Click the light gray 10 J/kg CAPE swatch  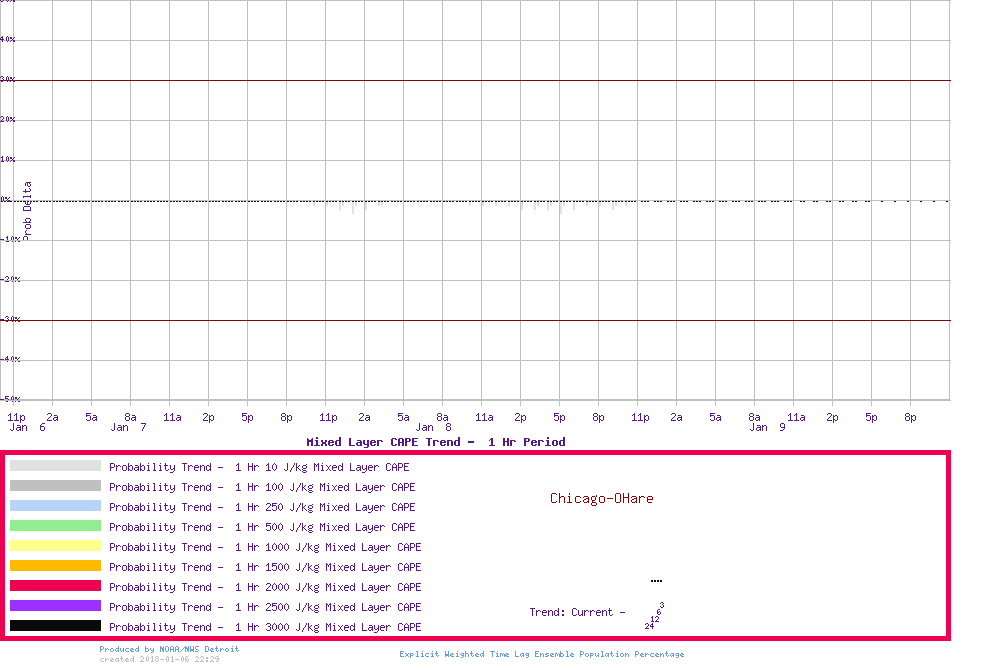pyautogui.click(x=55, y=466)
